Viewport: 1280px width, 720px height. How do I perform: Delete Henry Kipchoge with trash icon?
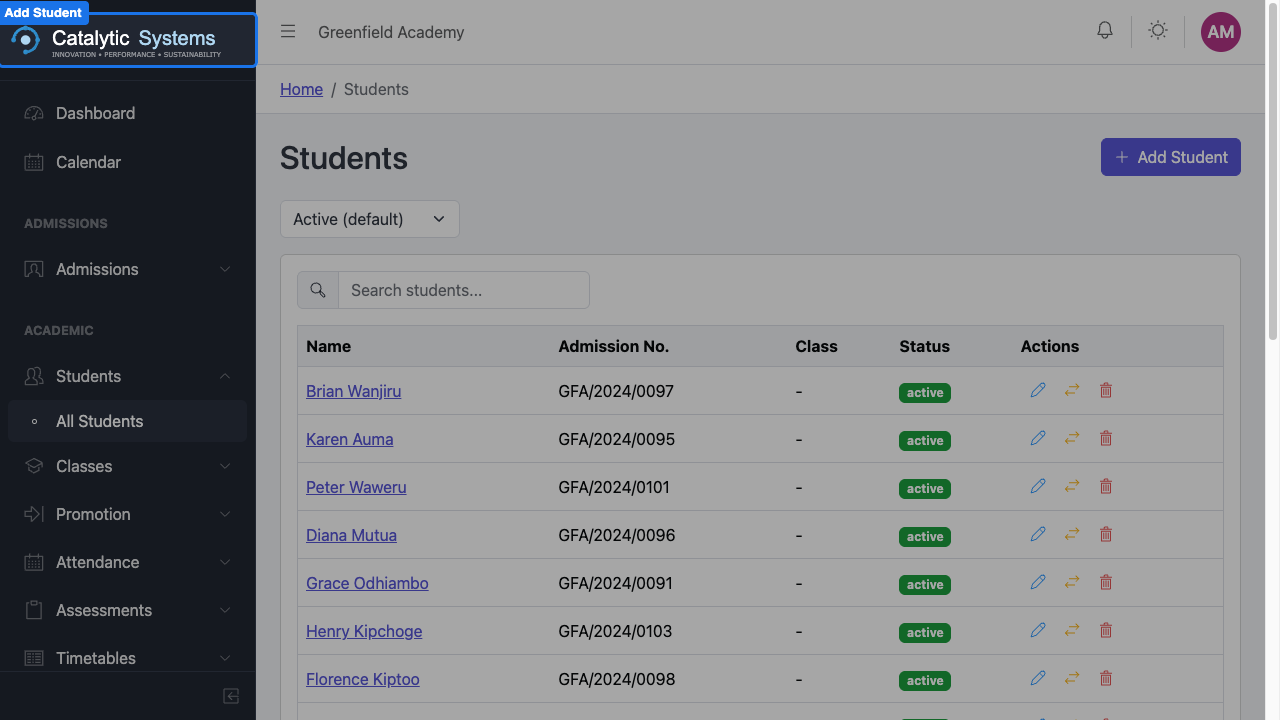[x=1106, y=630]
